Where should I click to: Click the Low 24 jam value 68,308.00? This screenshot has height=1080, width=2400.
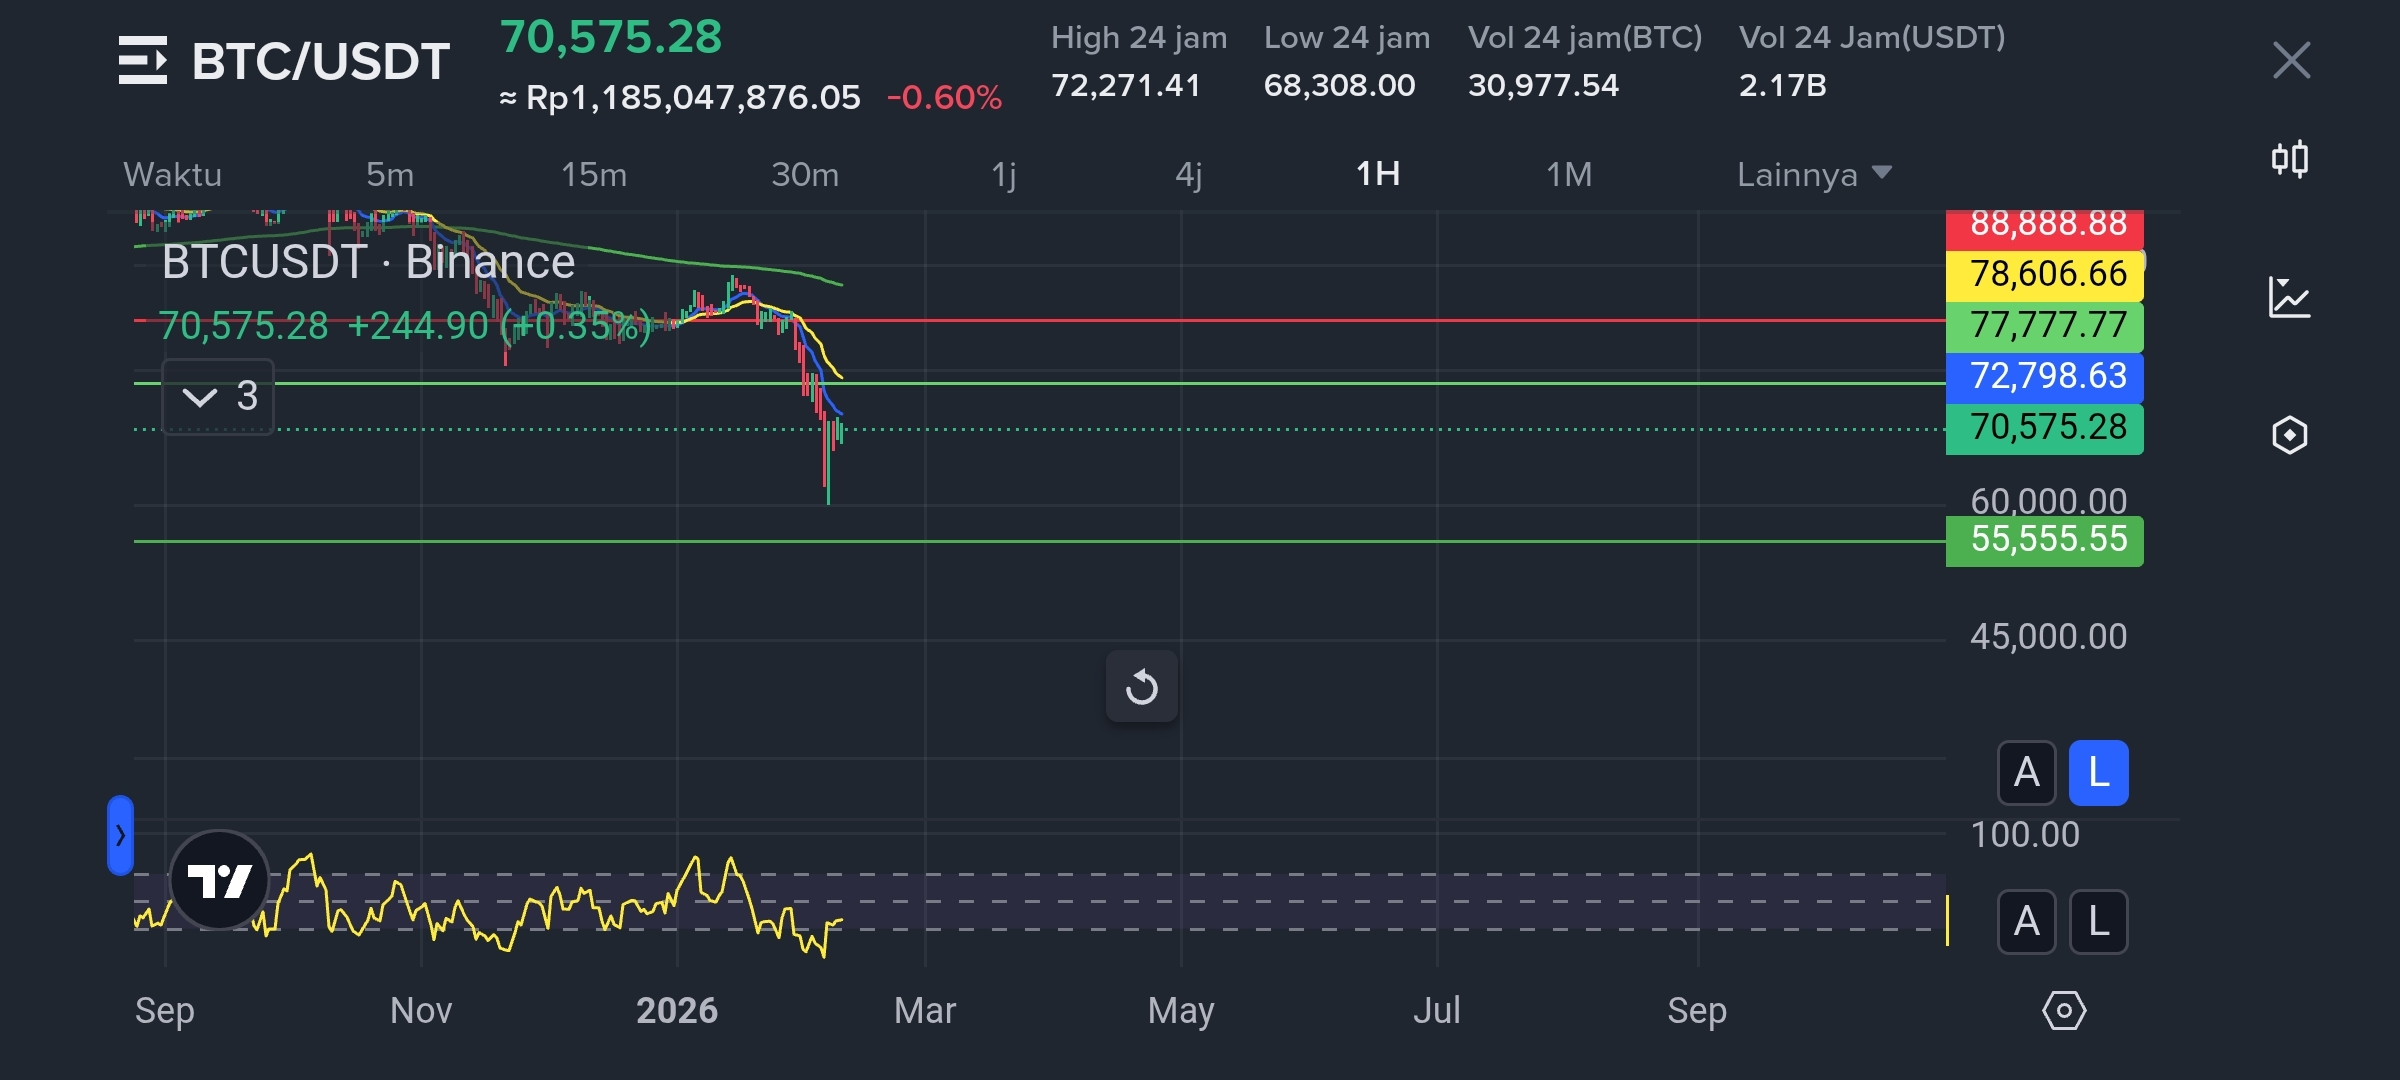point(1340,86)
